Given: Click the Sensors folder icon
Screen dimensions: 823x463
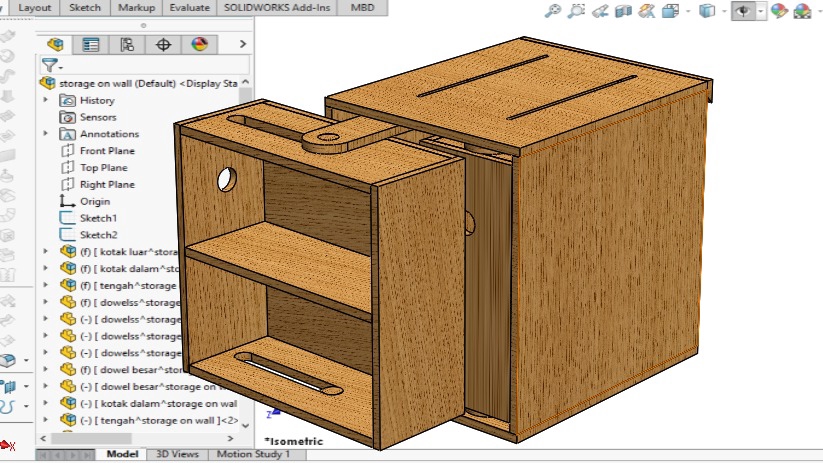Looking at the screenshot, I should (67, 117).
